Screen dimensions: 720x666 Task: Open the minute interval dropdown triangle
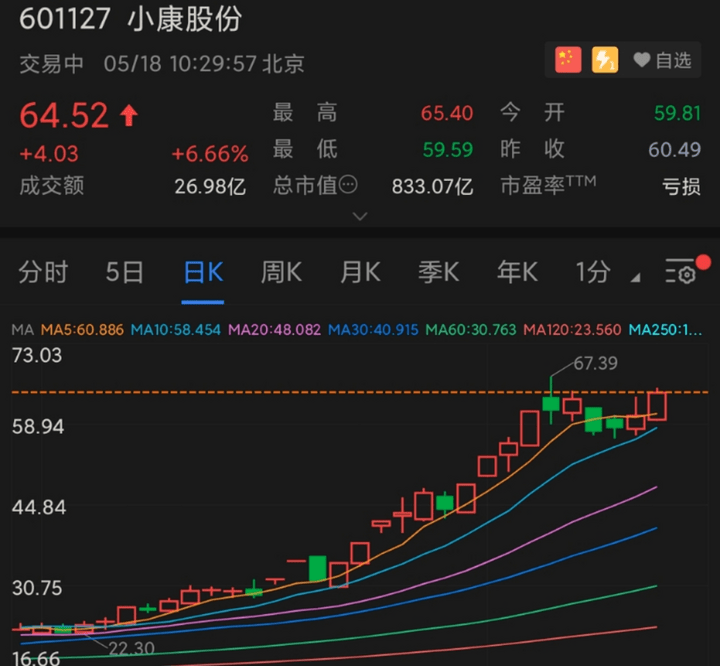635,277
